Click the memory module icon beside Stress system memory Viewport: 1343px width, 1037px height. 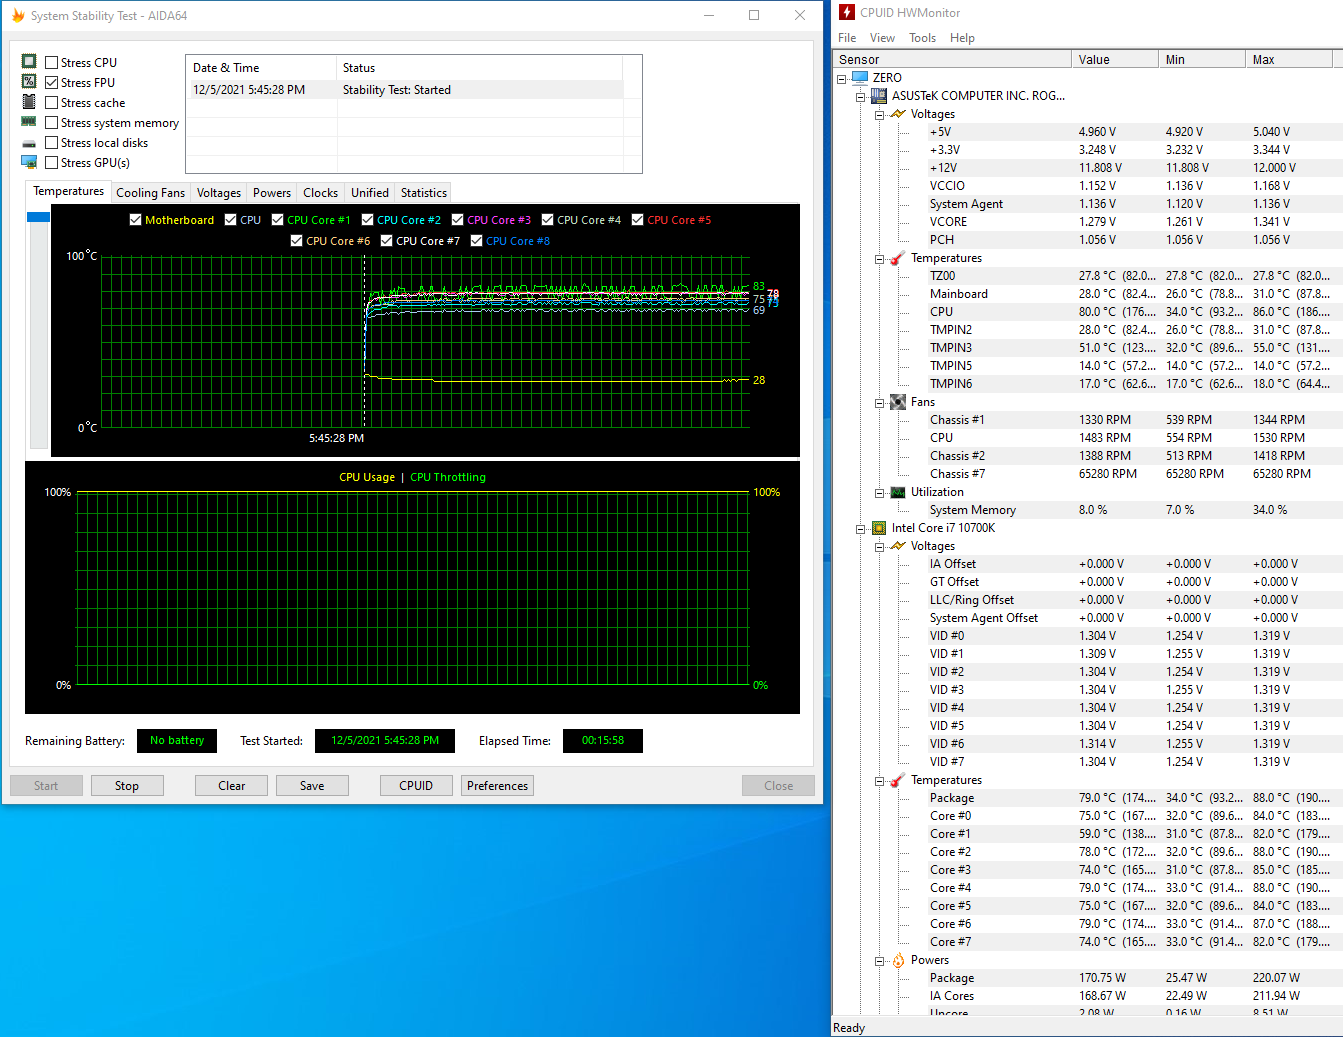point(29,122)
